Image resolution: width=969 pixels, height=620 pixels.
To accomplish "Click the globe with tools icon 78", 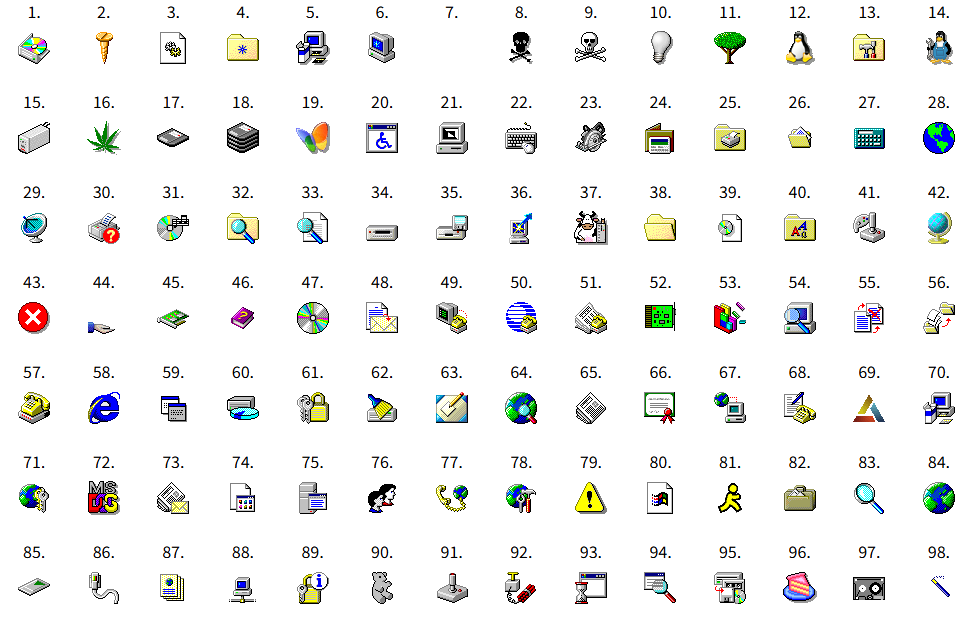I will pyautogui.click(x=521, y=498).
